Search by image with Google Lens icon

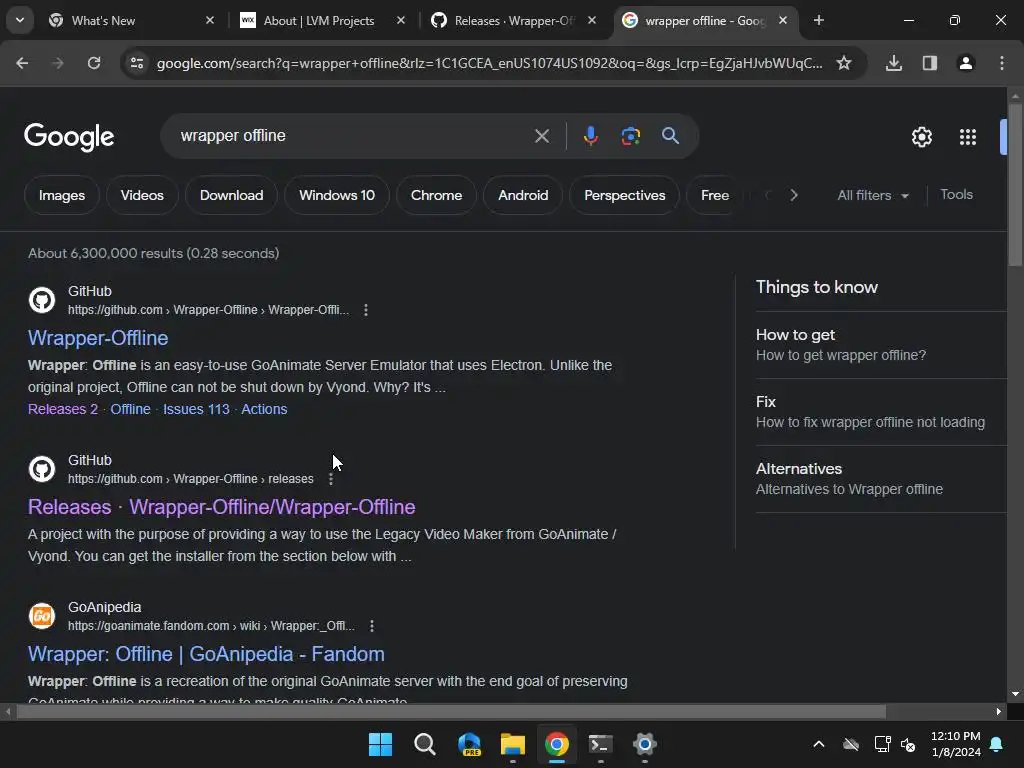[x=630, y=136]
